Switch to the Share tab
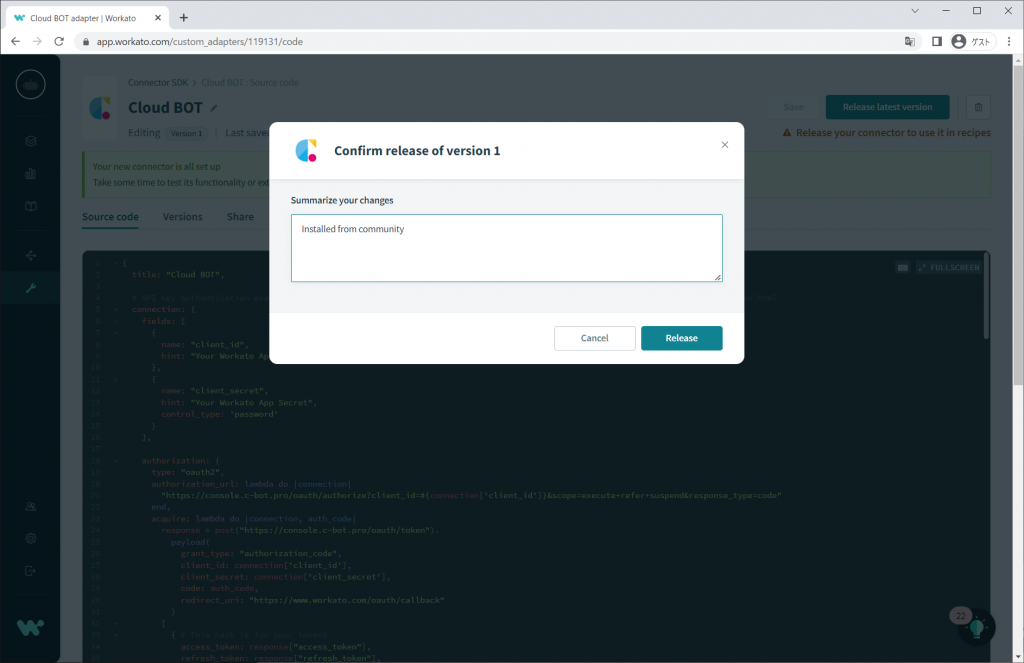This screenshot has height=663, width=1024. (x=240, y=217)
